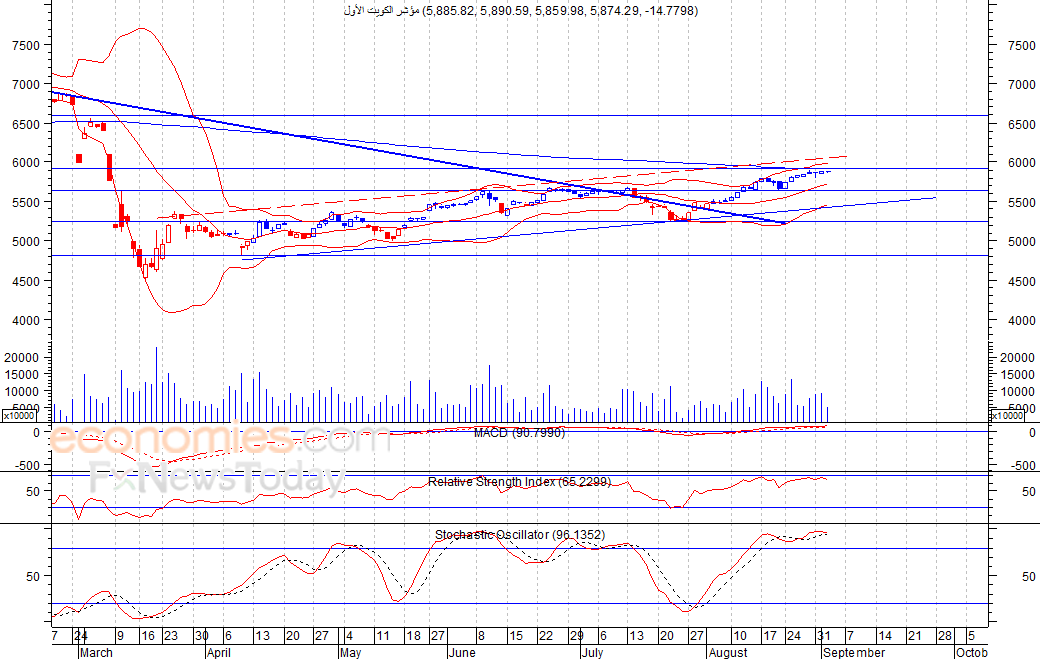Open the economies.com watermark link

[x=219, y=439]
